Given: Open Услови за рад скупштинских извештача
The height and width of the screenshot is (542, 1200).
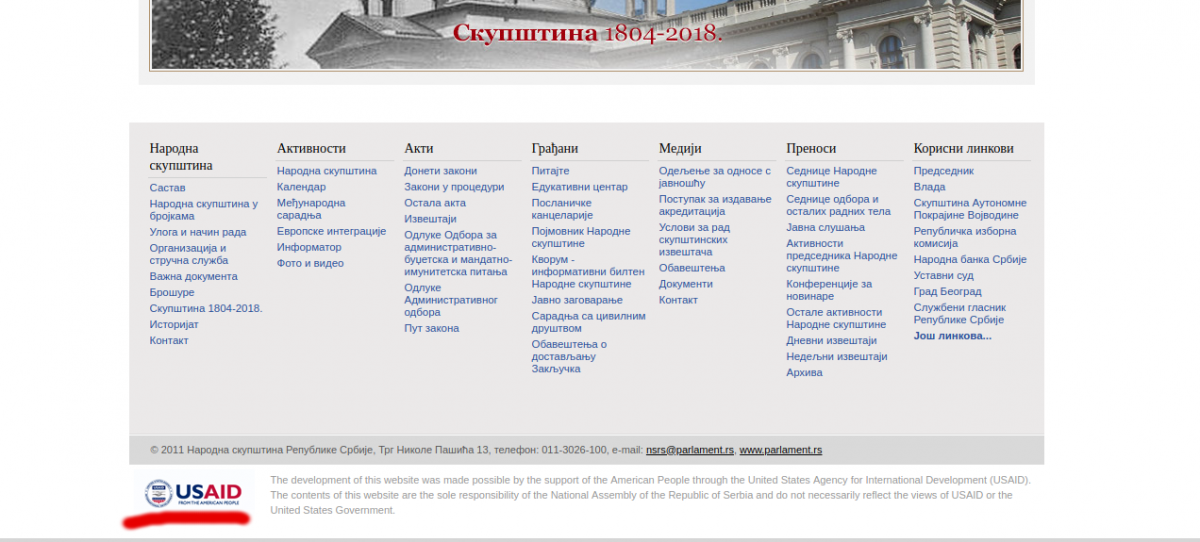Looking at the screenshot, I should tap(694, 239).
